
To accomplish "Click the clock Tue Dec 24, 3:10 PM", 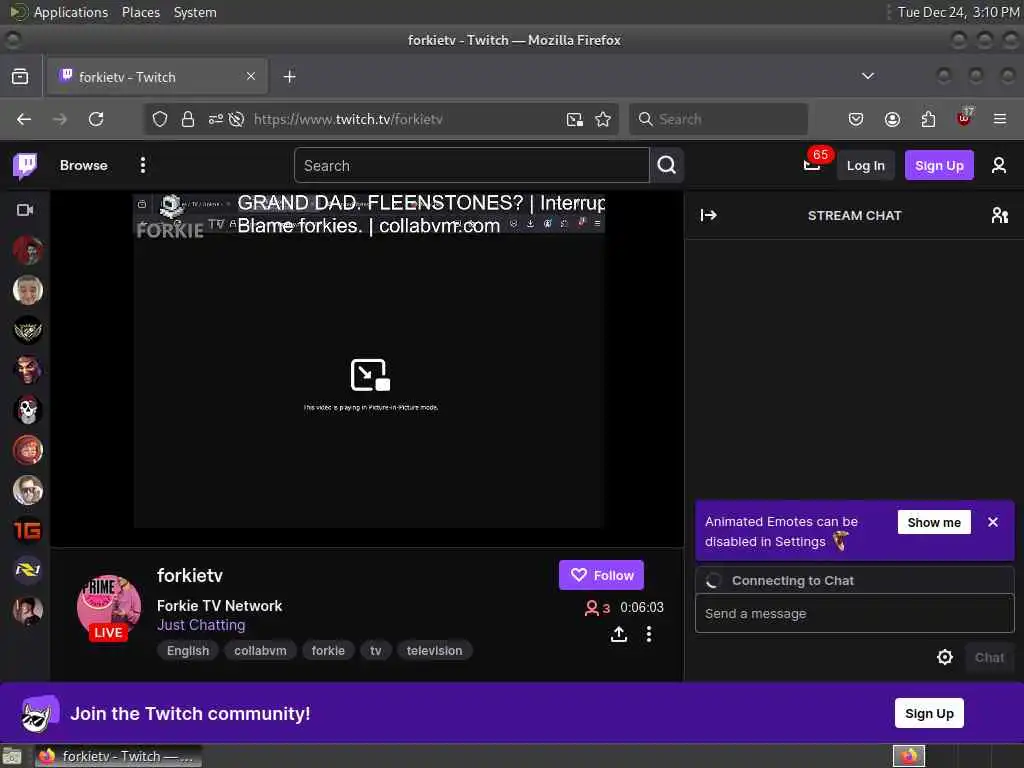I will (x=958, y=12).
